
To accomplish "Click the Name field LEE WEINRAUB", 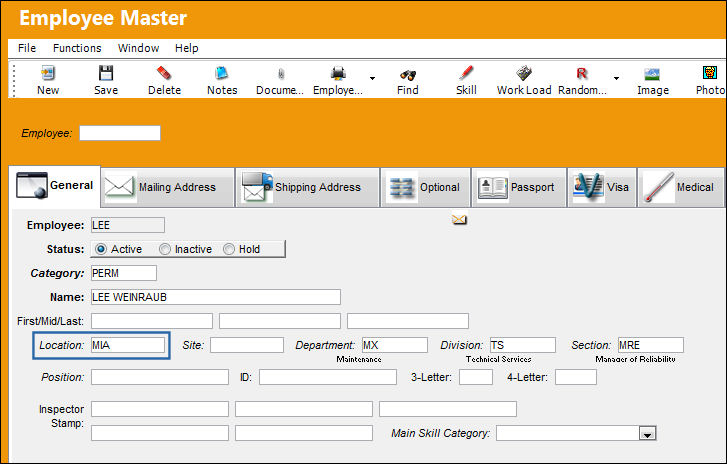I will [216, 297].
